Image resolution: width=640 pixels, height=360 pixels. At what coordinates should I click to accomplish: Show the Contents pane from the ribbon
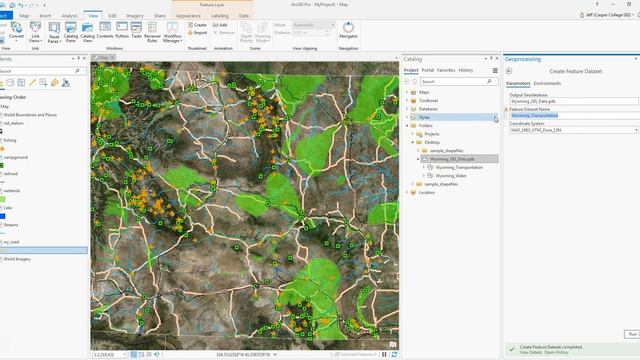click(x=105, y=31)
